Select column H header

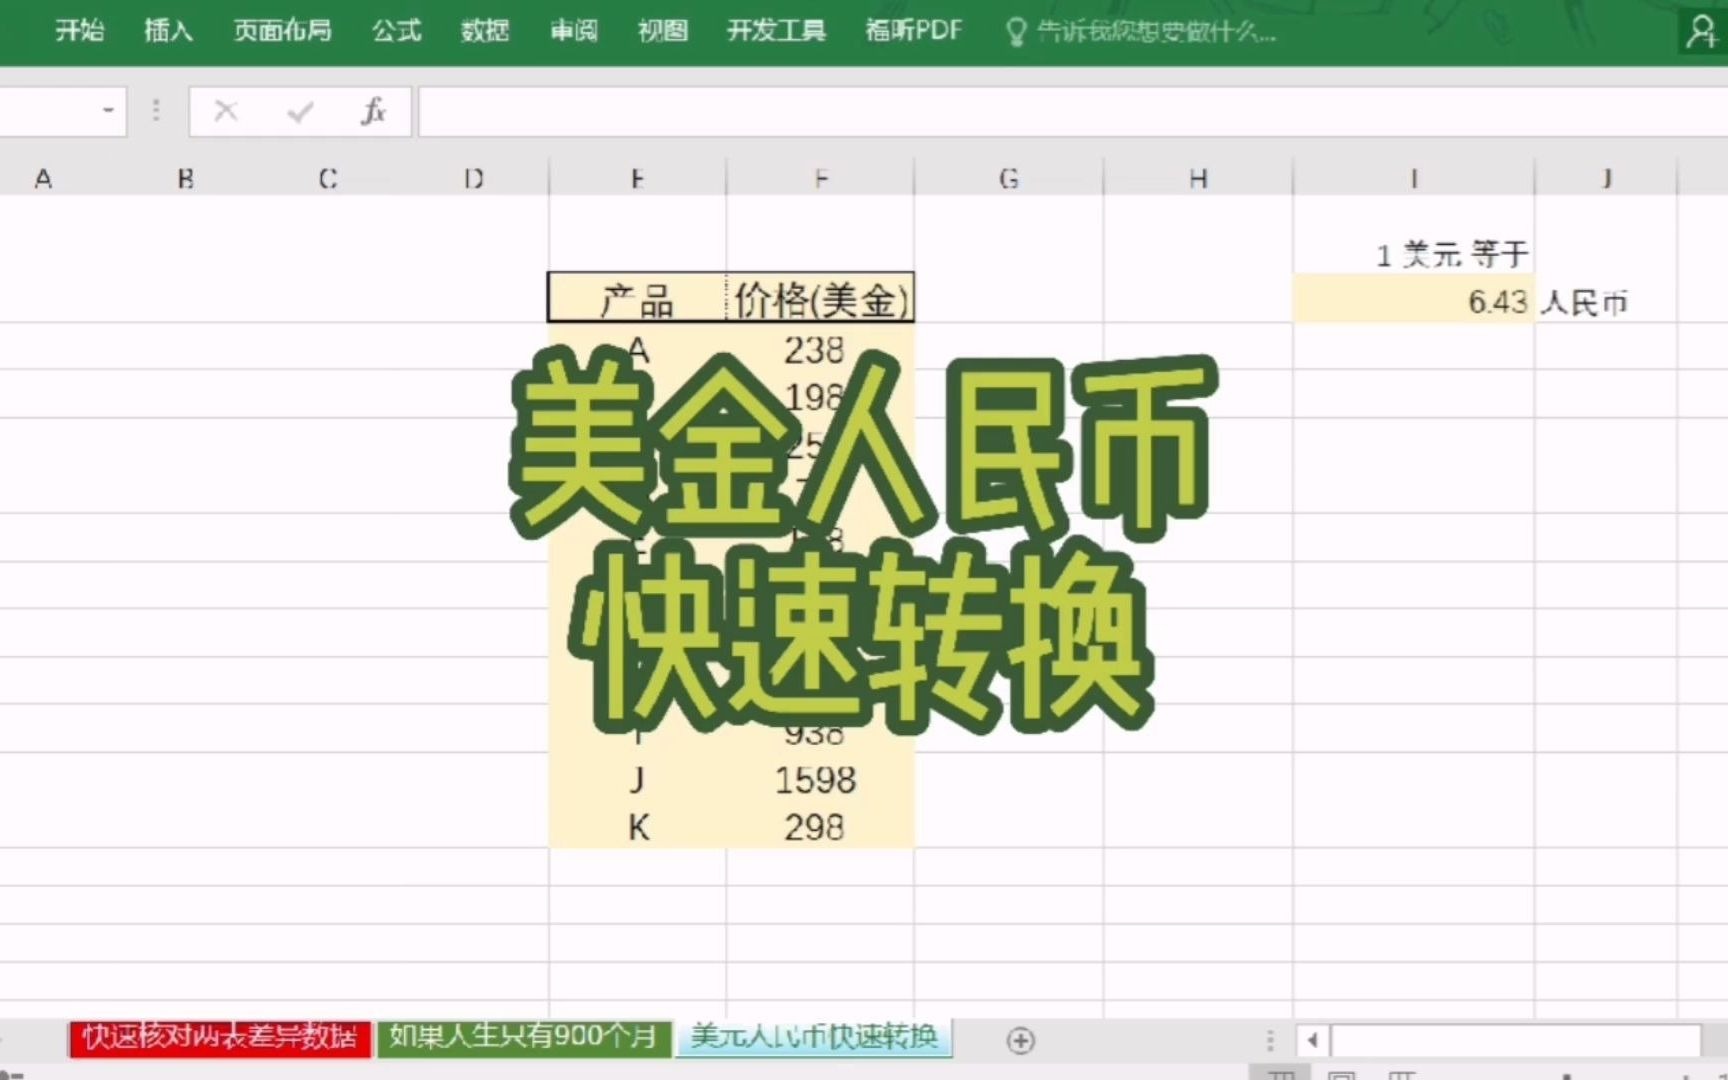tap(1198, 178)
